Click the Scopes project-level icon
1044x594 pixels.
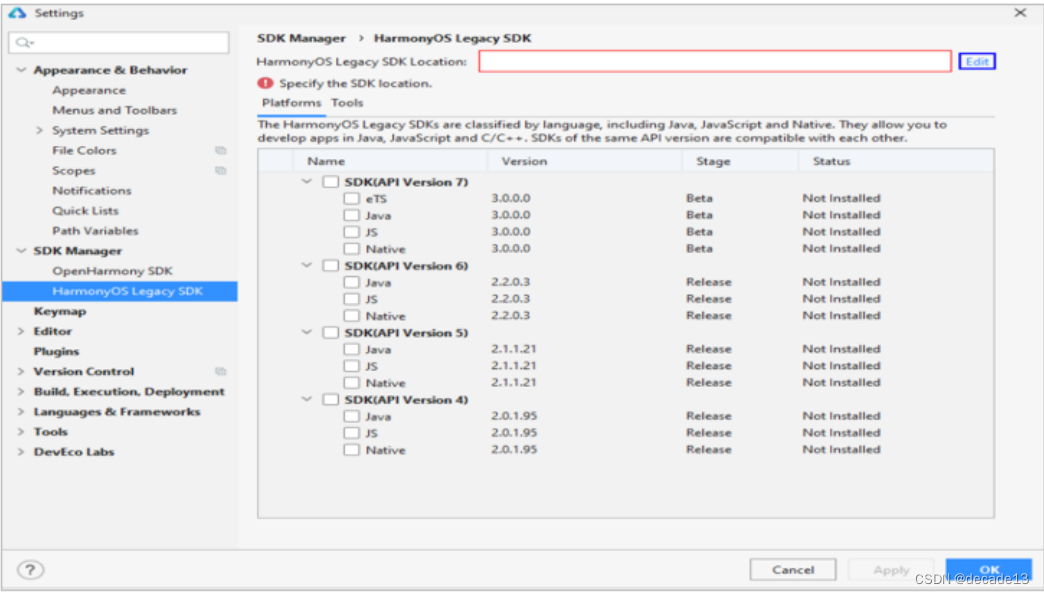click(220, 170)
